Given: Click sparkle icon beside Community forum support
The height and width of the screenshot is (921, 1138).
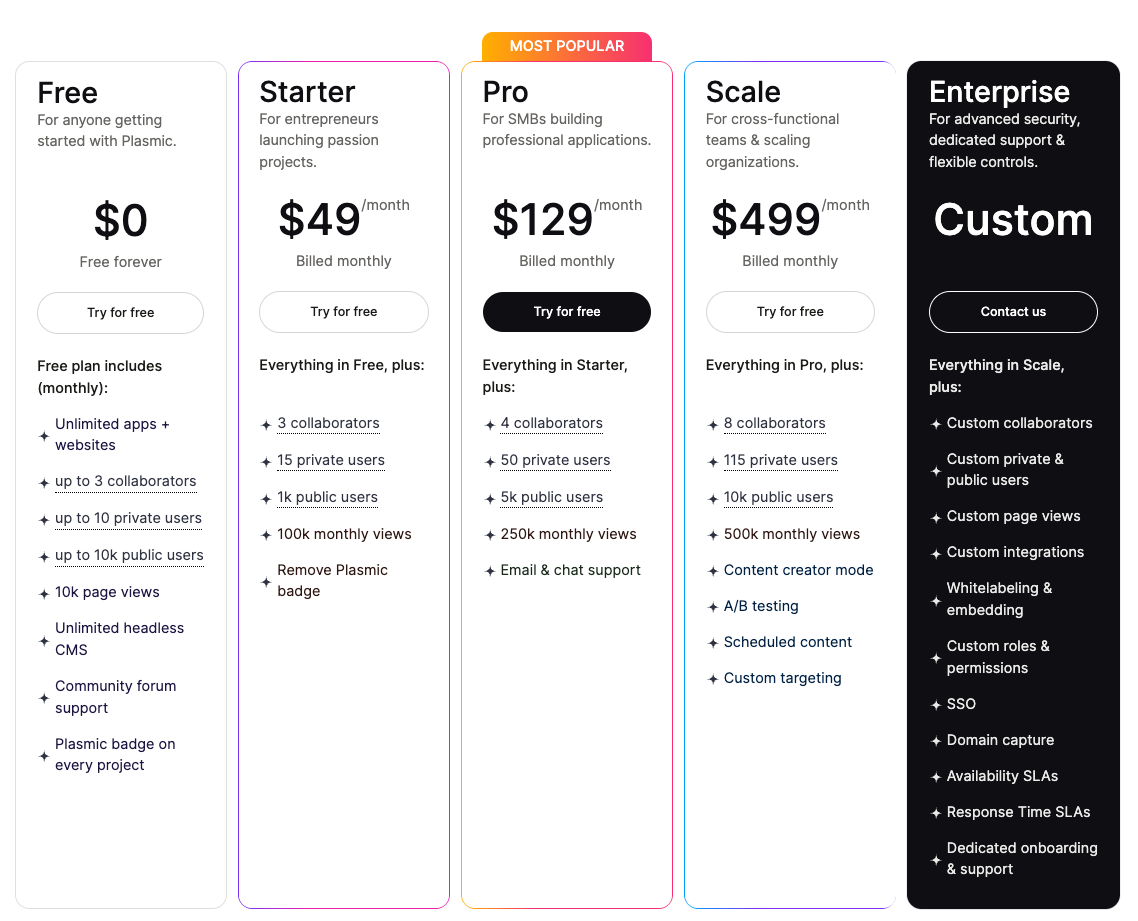Looking at the screenshot, I should [x=44, y=698].
